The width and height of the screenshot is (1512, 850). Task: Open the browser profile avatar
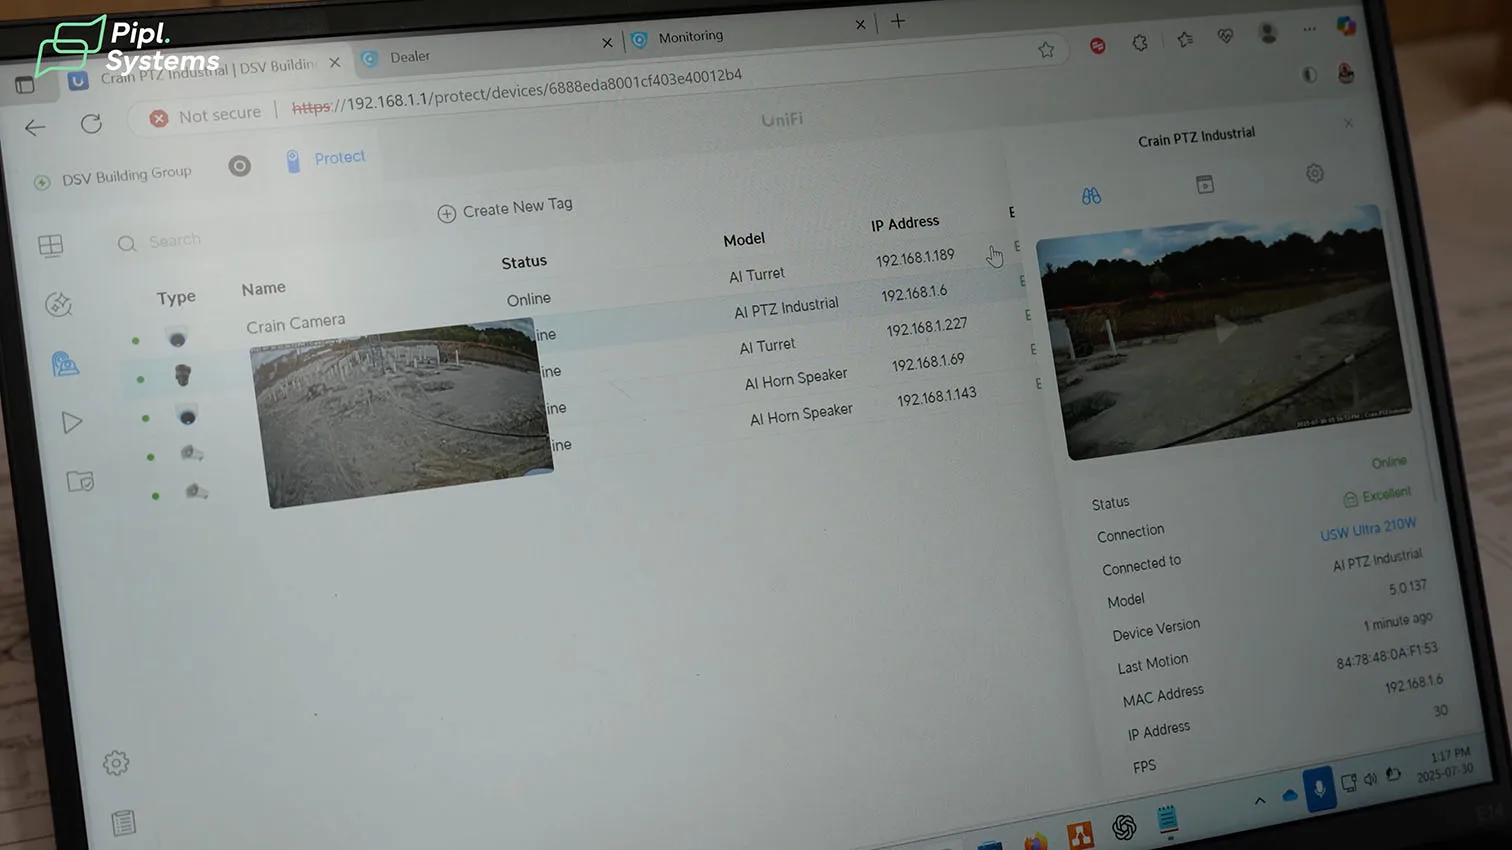click(1268, 34)
